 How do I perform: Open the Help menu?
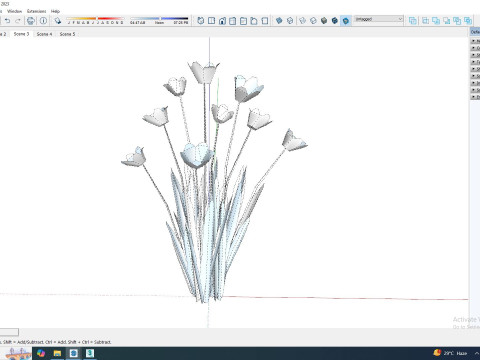(55, 11)
